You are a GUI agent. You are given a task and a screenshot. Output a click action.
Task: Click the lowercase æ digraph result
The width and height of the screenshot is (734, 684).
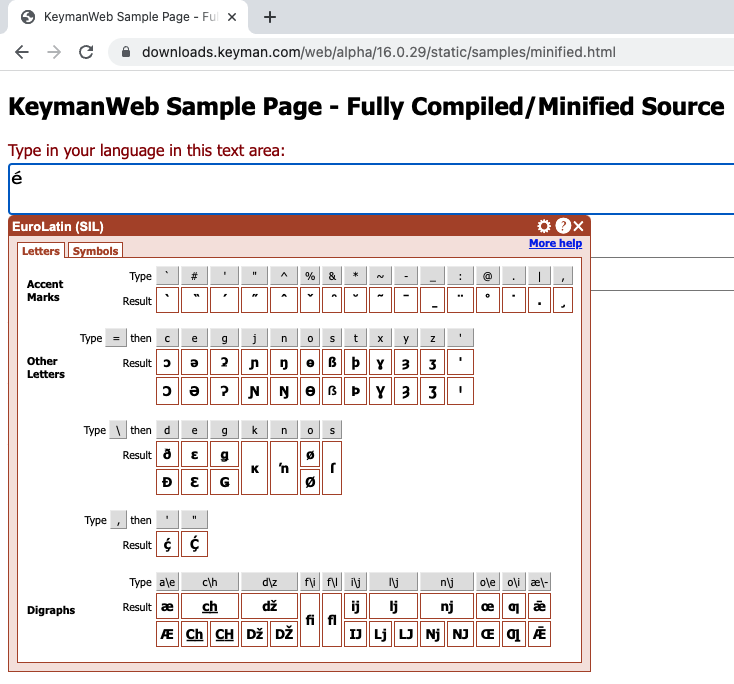click(x=167, y=606)
